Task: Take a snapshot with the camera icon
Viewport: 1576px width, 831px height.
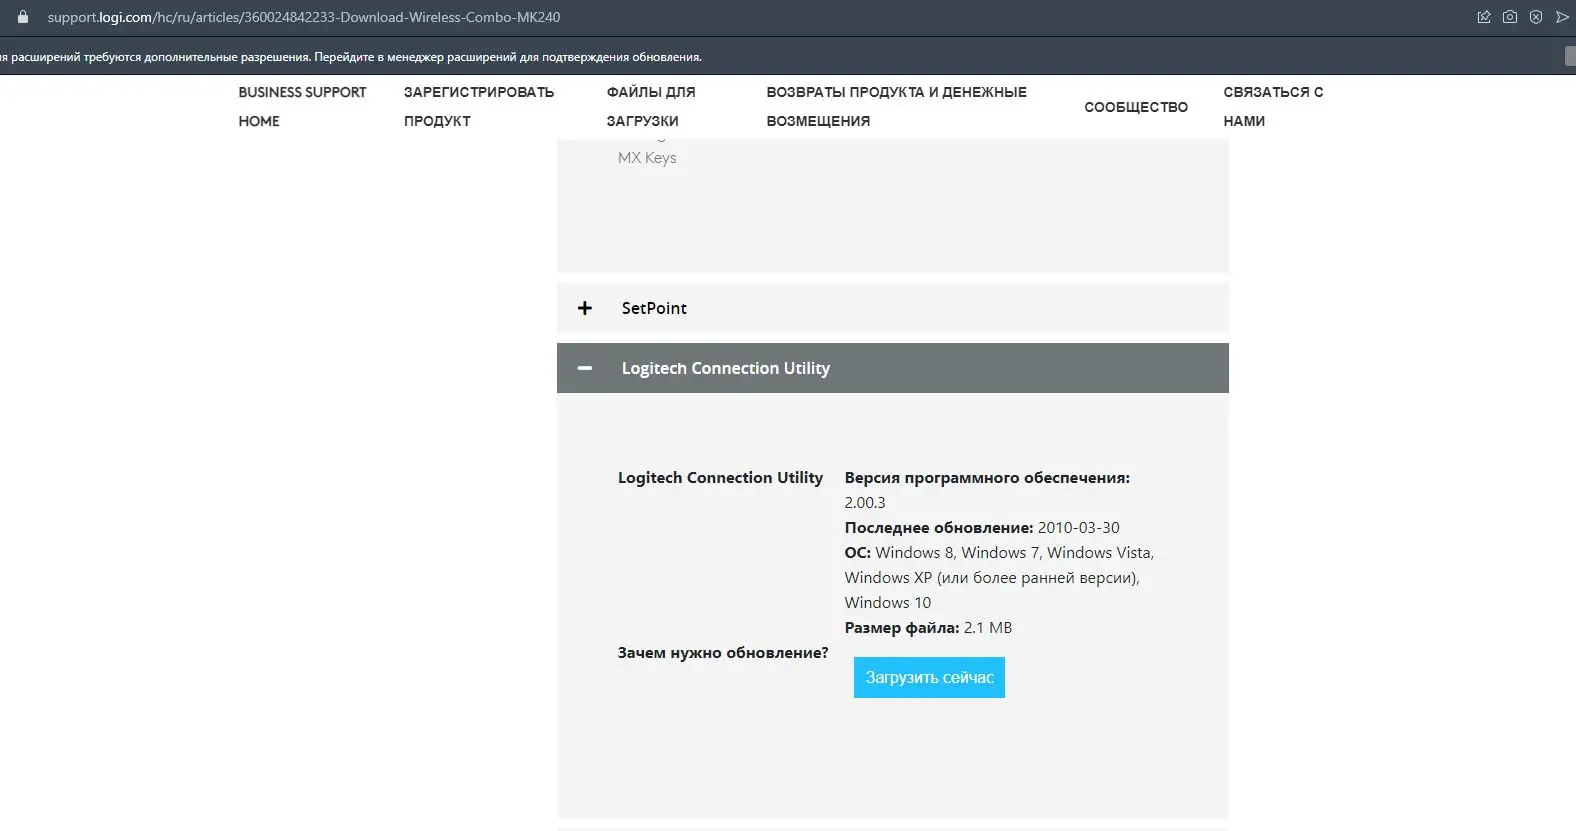Action: 1510,17
